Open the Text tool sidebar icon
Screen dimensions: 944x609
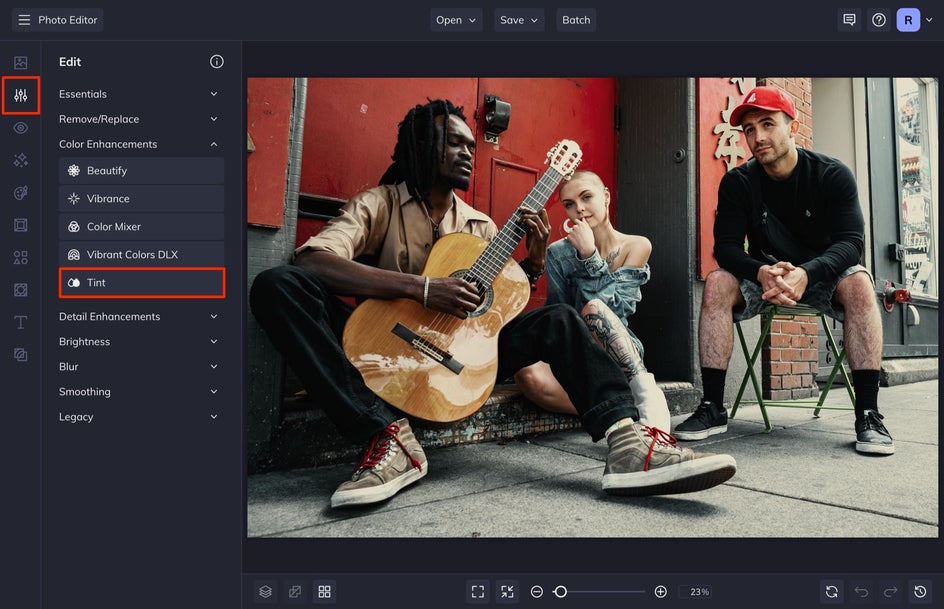20,323
